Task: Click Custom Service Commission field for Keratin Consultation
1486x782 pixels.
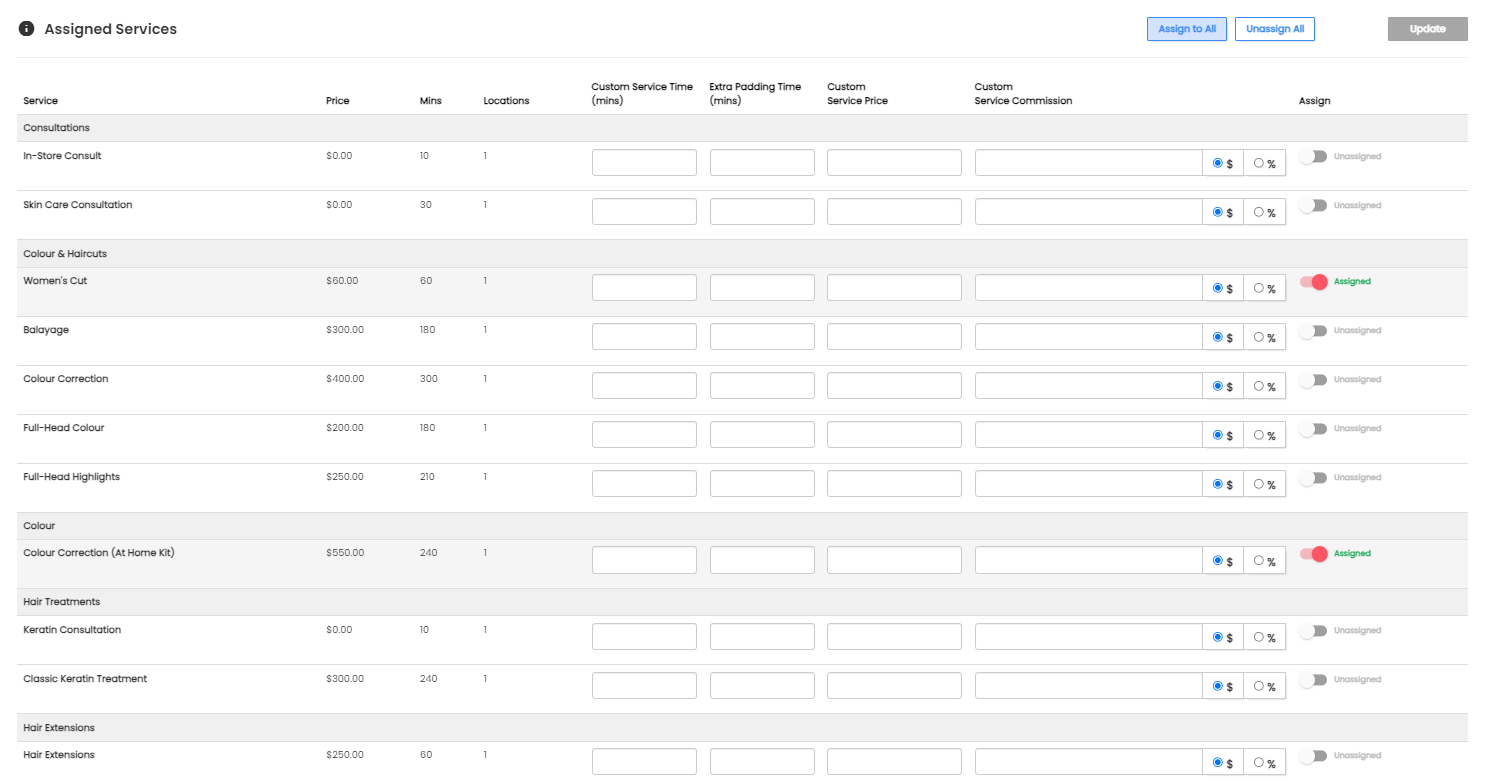Action: point(1088,637)
